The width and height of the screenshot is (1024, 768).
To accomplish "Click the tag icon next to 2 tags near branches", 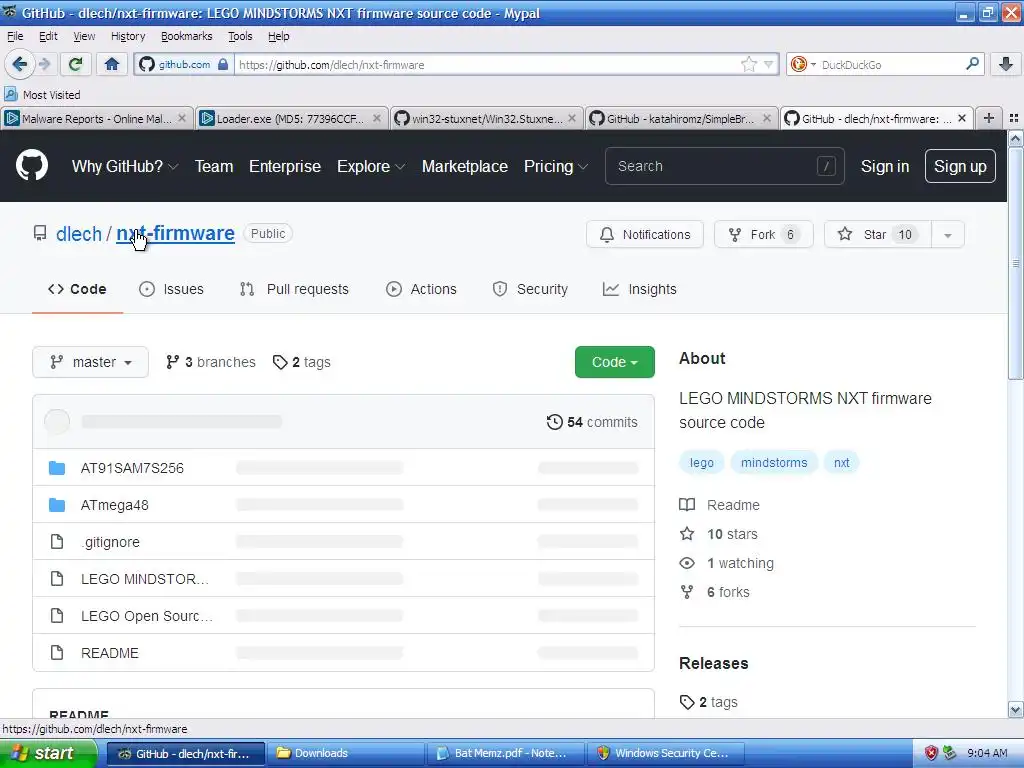I will tap(280, 362).
